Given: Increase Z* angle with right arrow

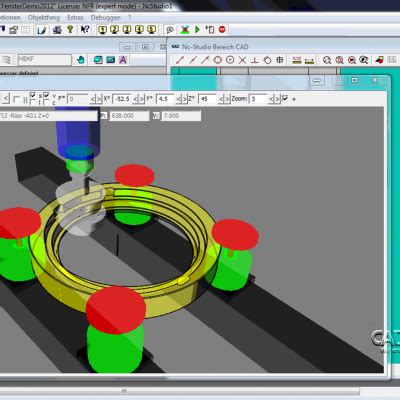Looking at the screenshot, I should [x=227, y=99].
